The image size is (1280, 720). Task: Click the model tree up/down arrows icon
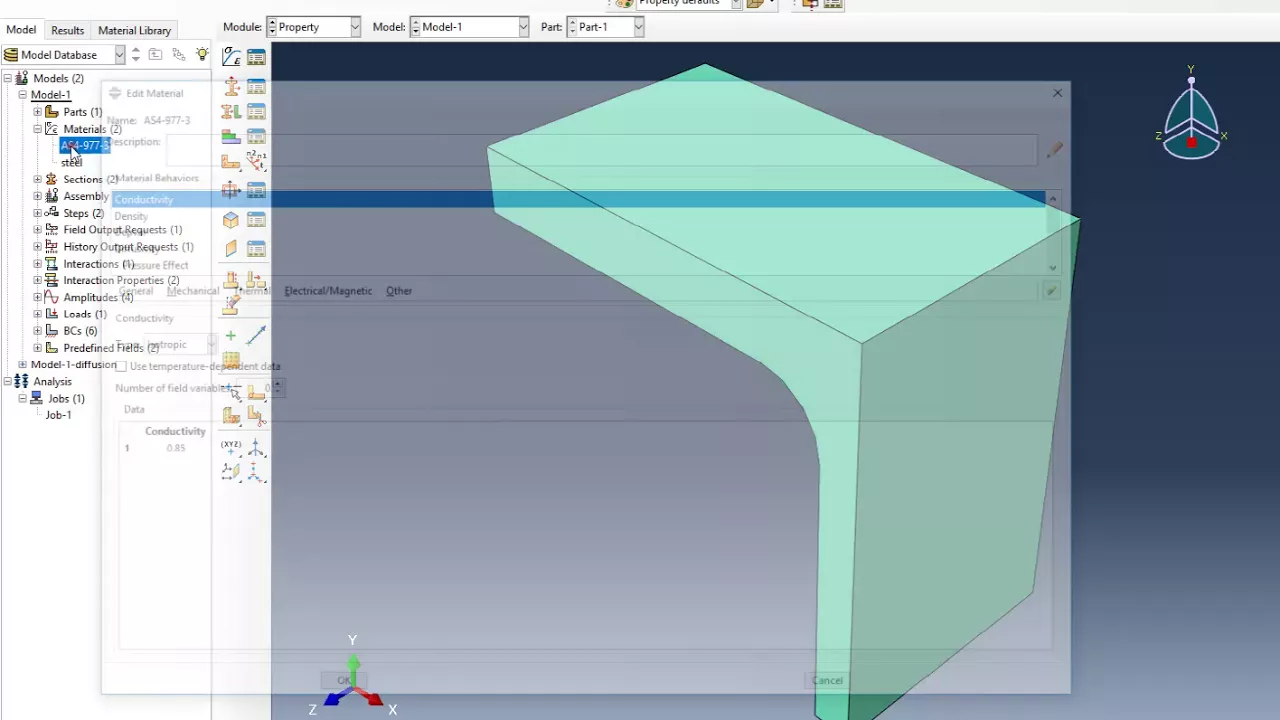coord(136,55)
